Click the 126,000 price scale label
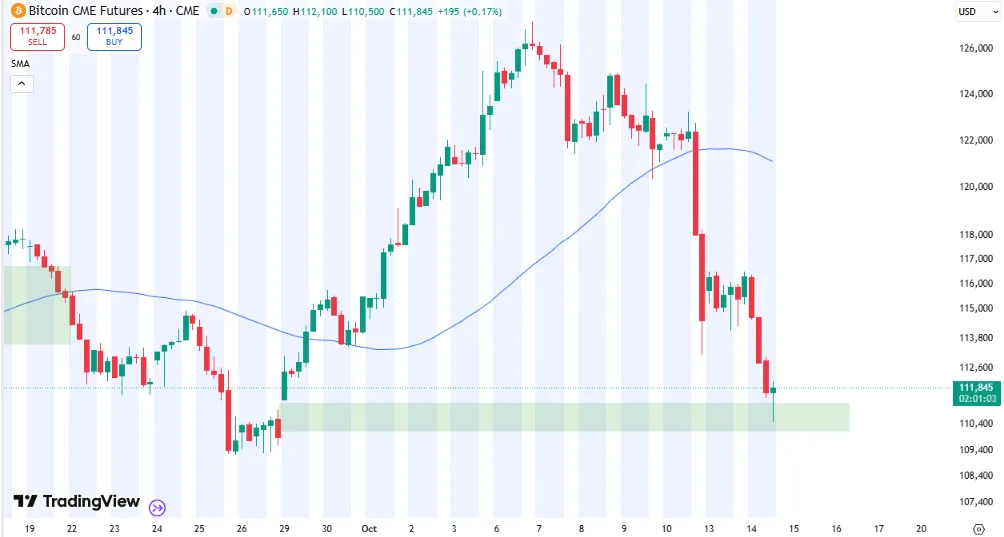The image size is (1004, 537). tap(975, 49)
